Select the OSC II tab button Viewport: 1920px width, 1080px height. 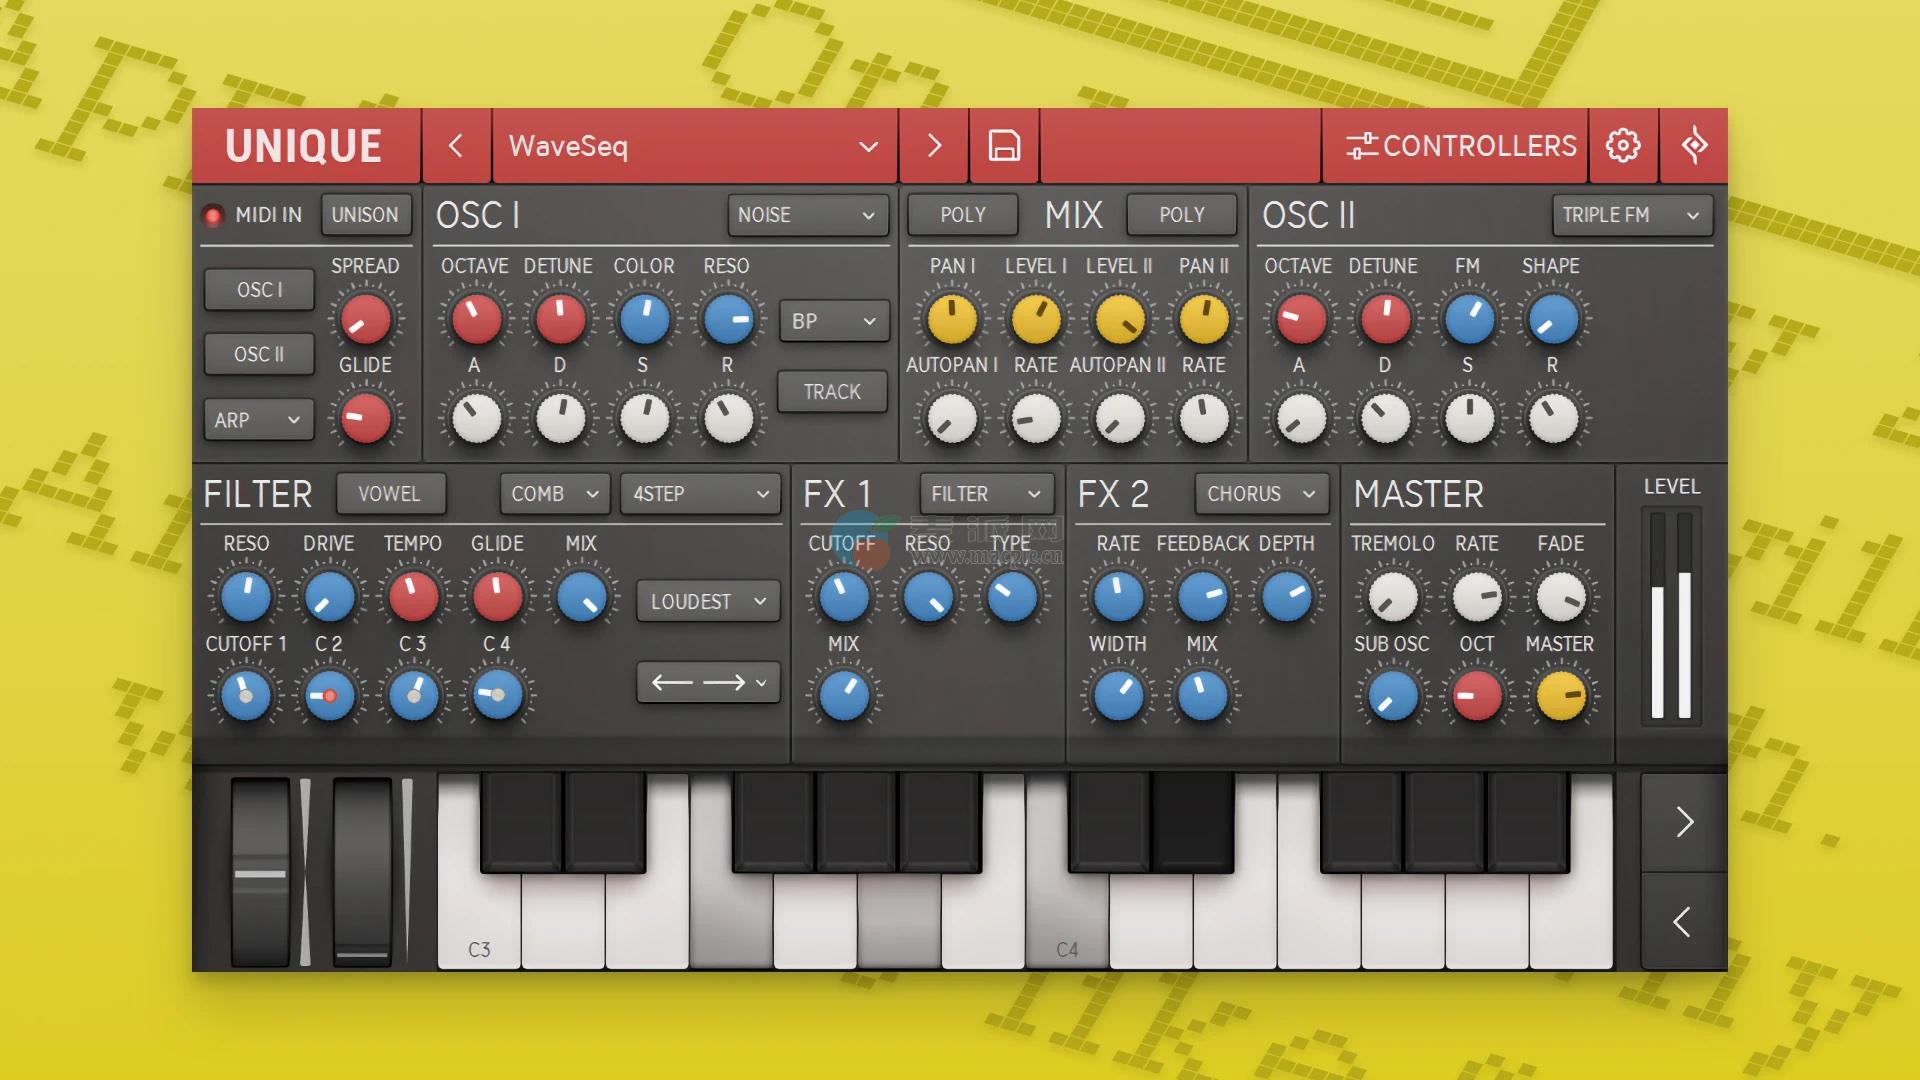(x=259, y=355)
